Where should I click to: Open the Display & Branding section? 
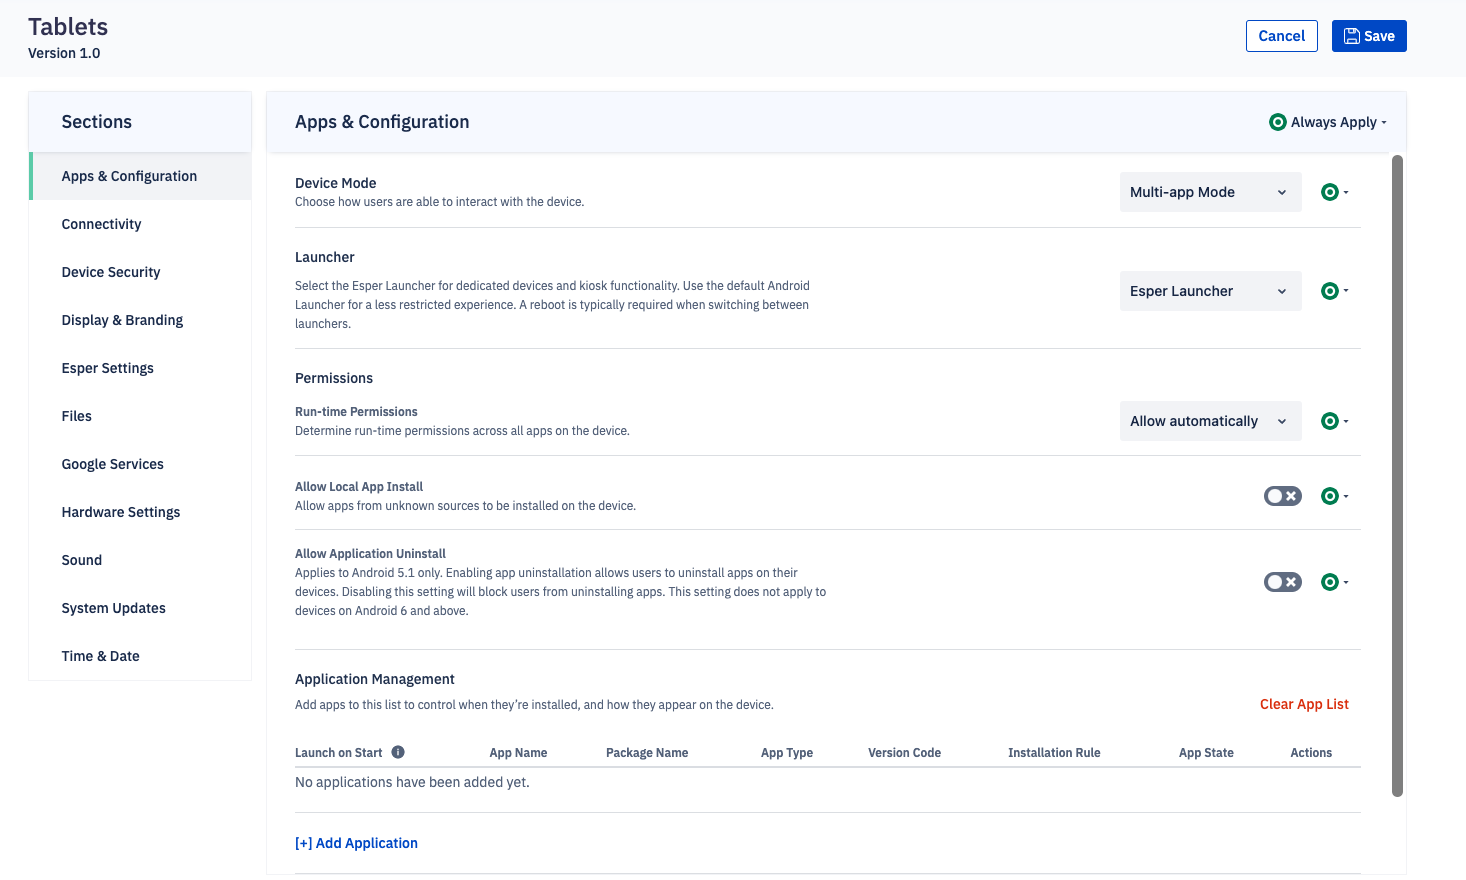pyautogui.click(x=140, y=320)
